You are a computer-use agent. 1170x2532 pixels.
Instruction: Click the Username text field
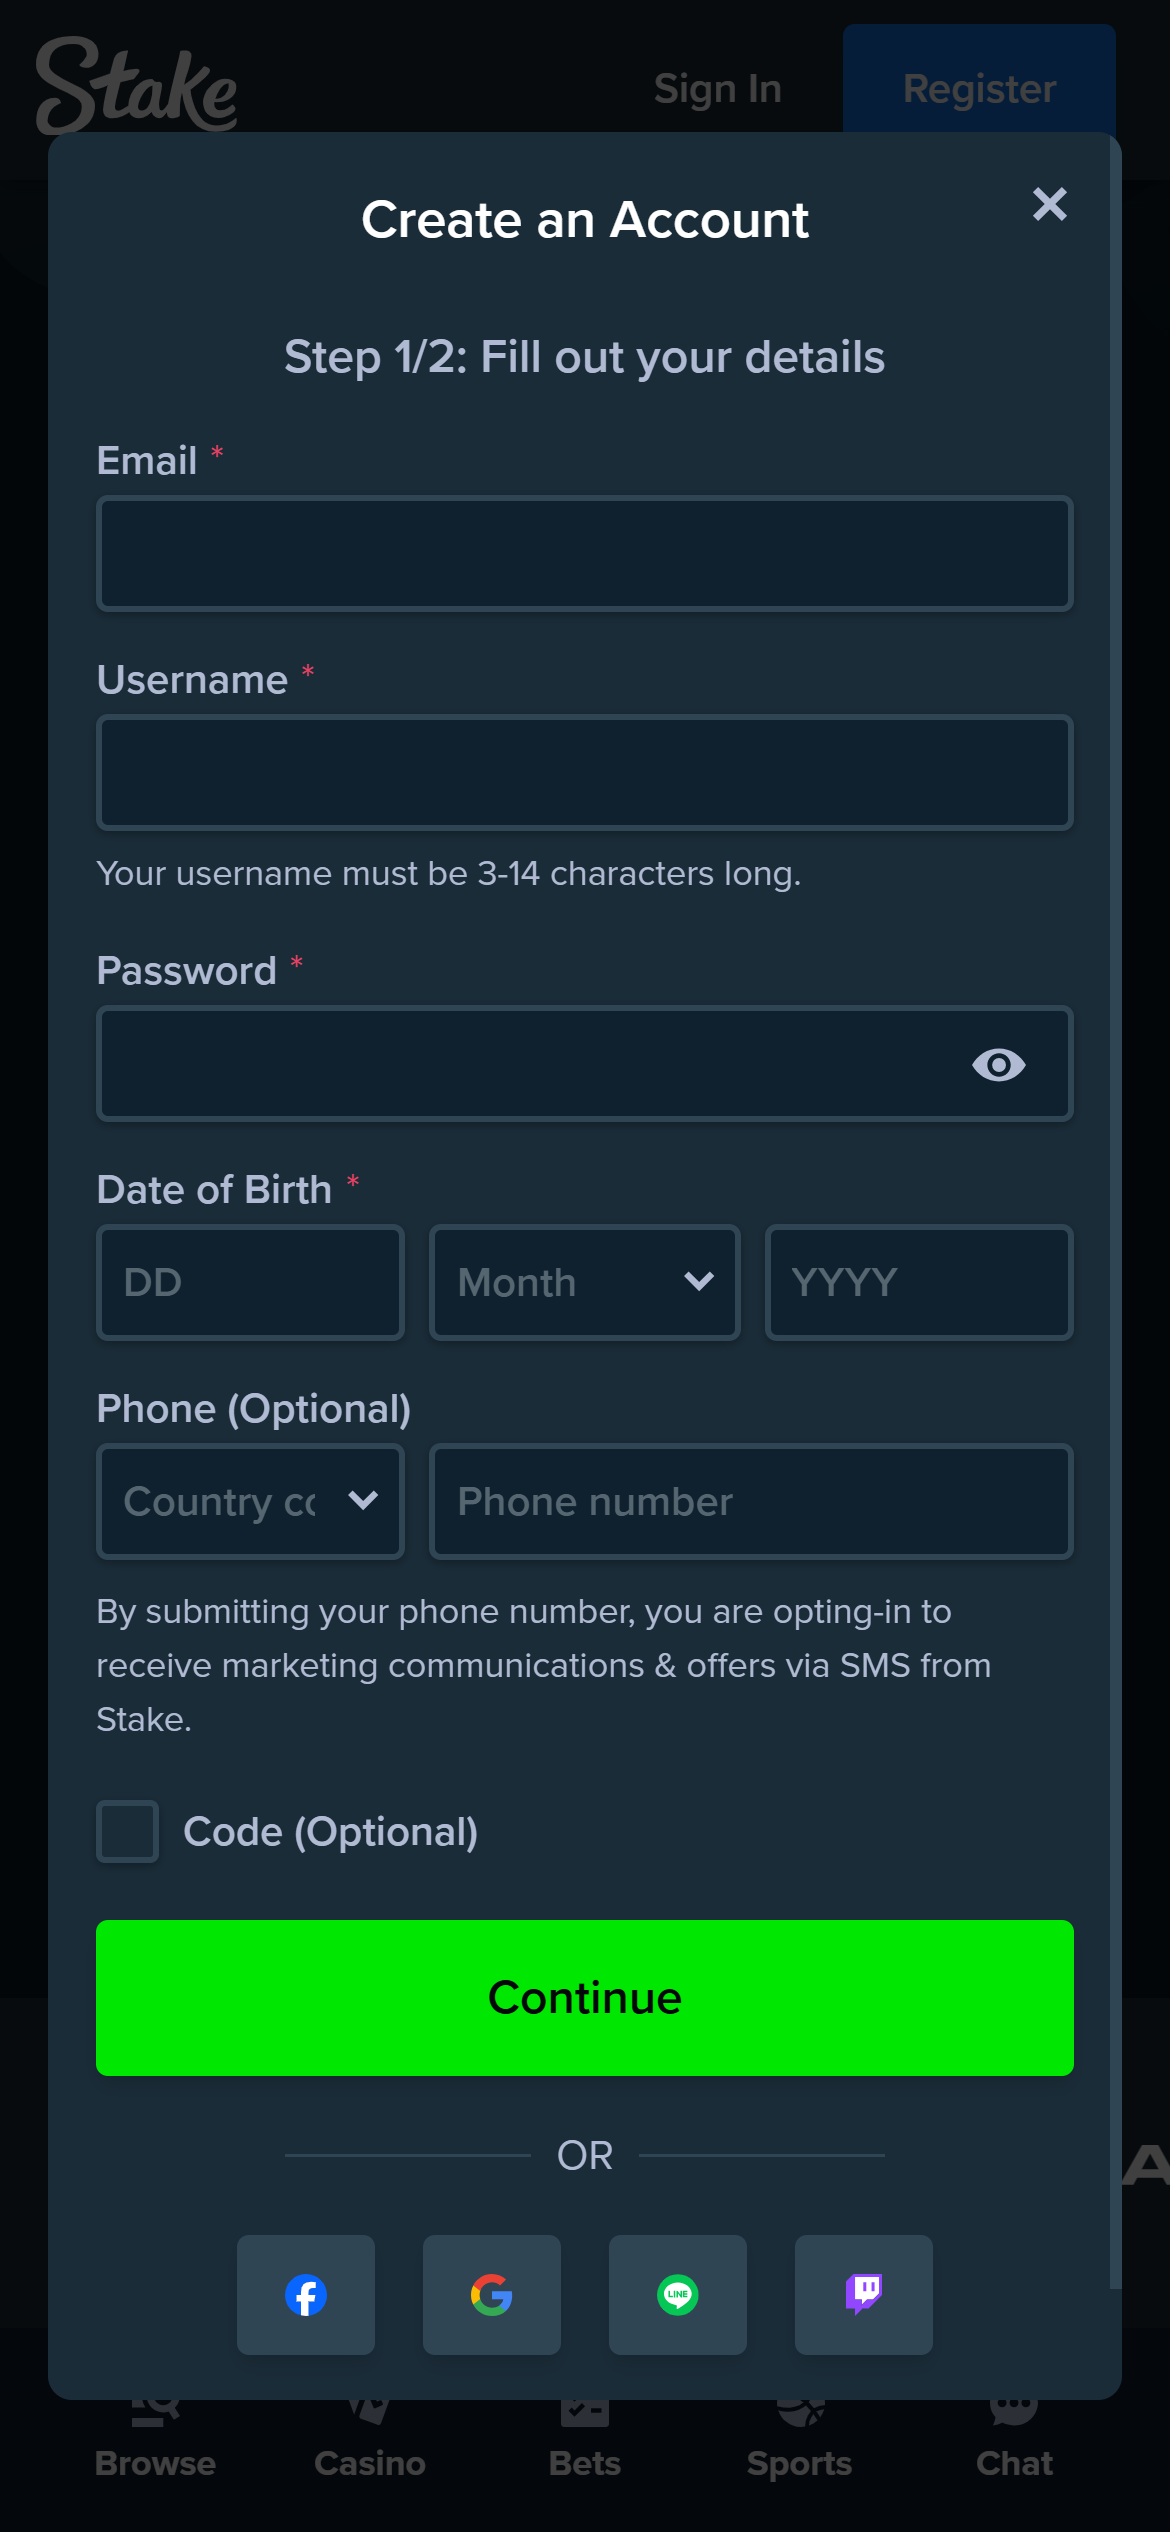pos(584,772)
